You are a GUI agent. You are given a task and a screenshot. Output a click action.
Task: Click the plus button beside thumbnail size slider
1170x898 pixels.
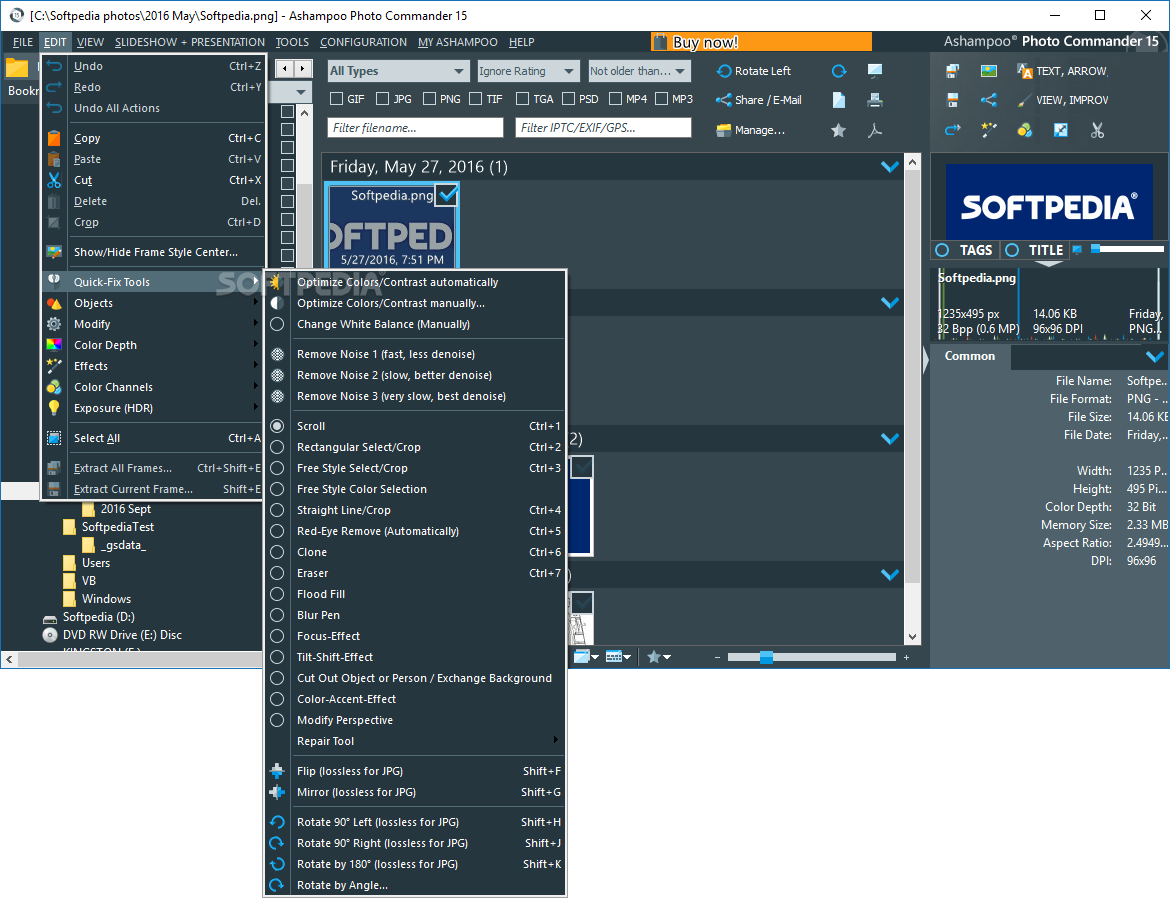tap(907, 658)
